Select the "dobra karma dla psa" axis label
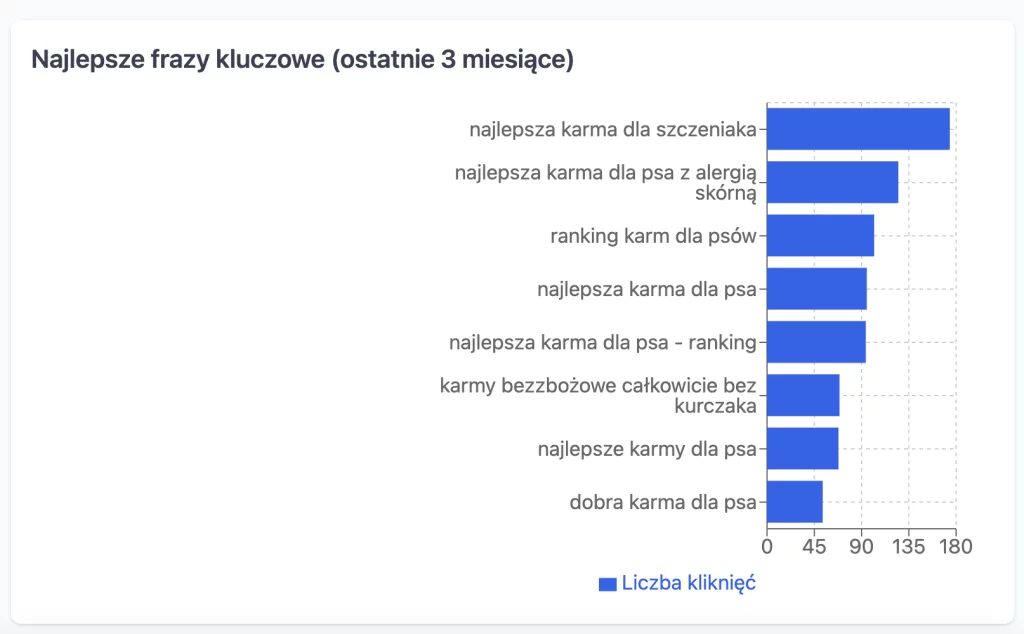The image size is (1024, 634). (662, 502)
